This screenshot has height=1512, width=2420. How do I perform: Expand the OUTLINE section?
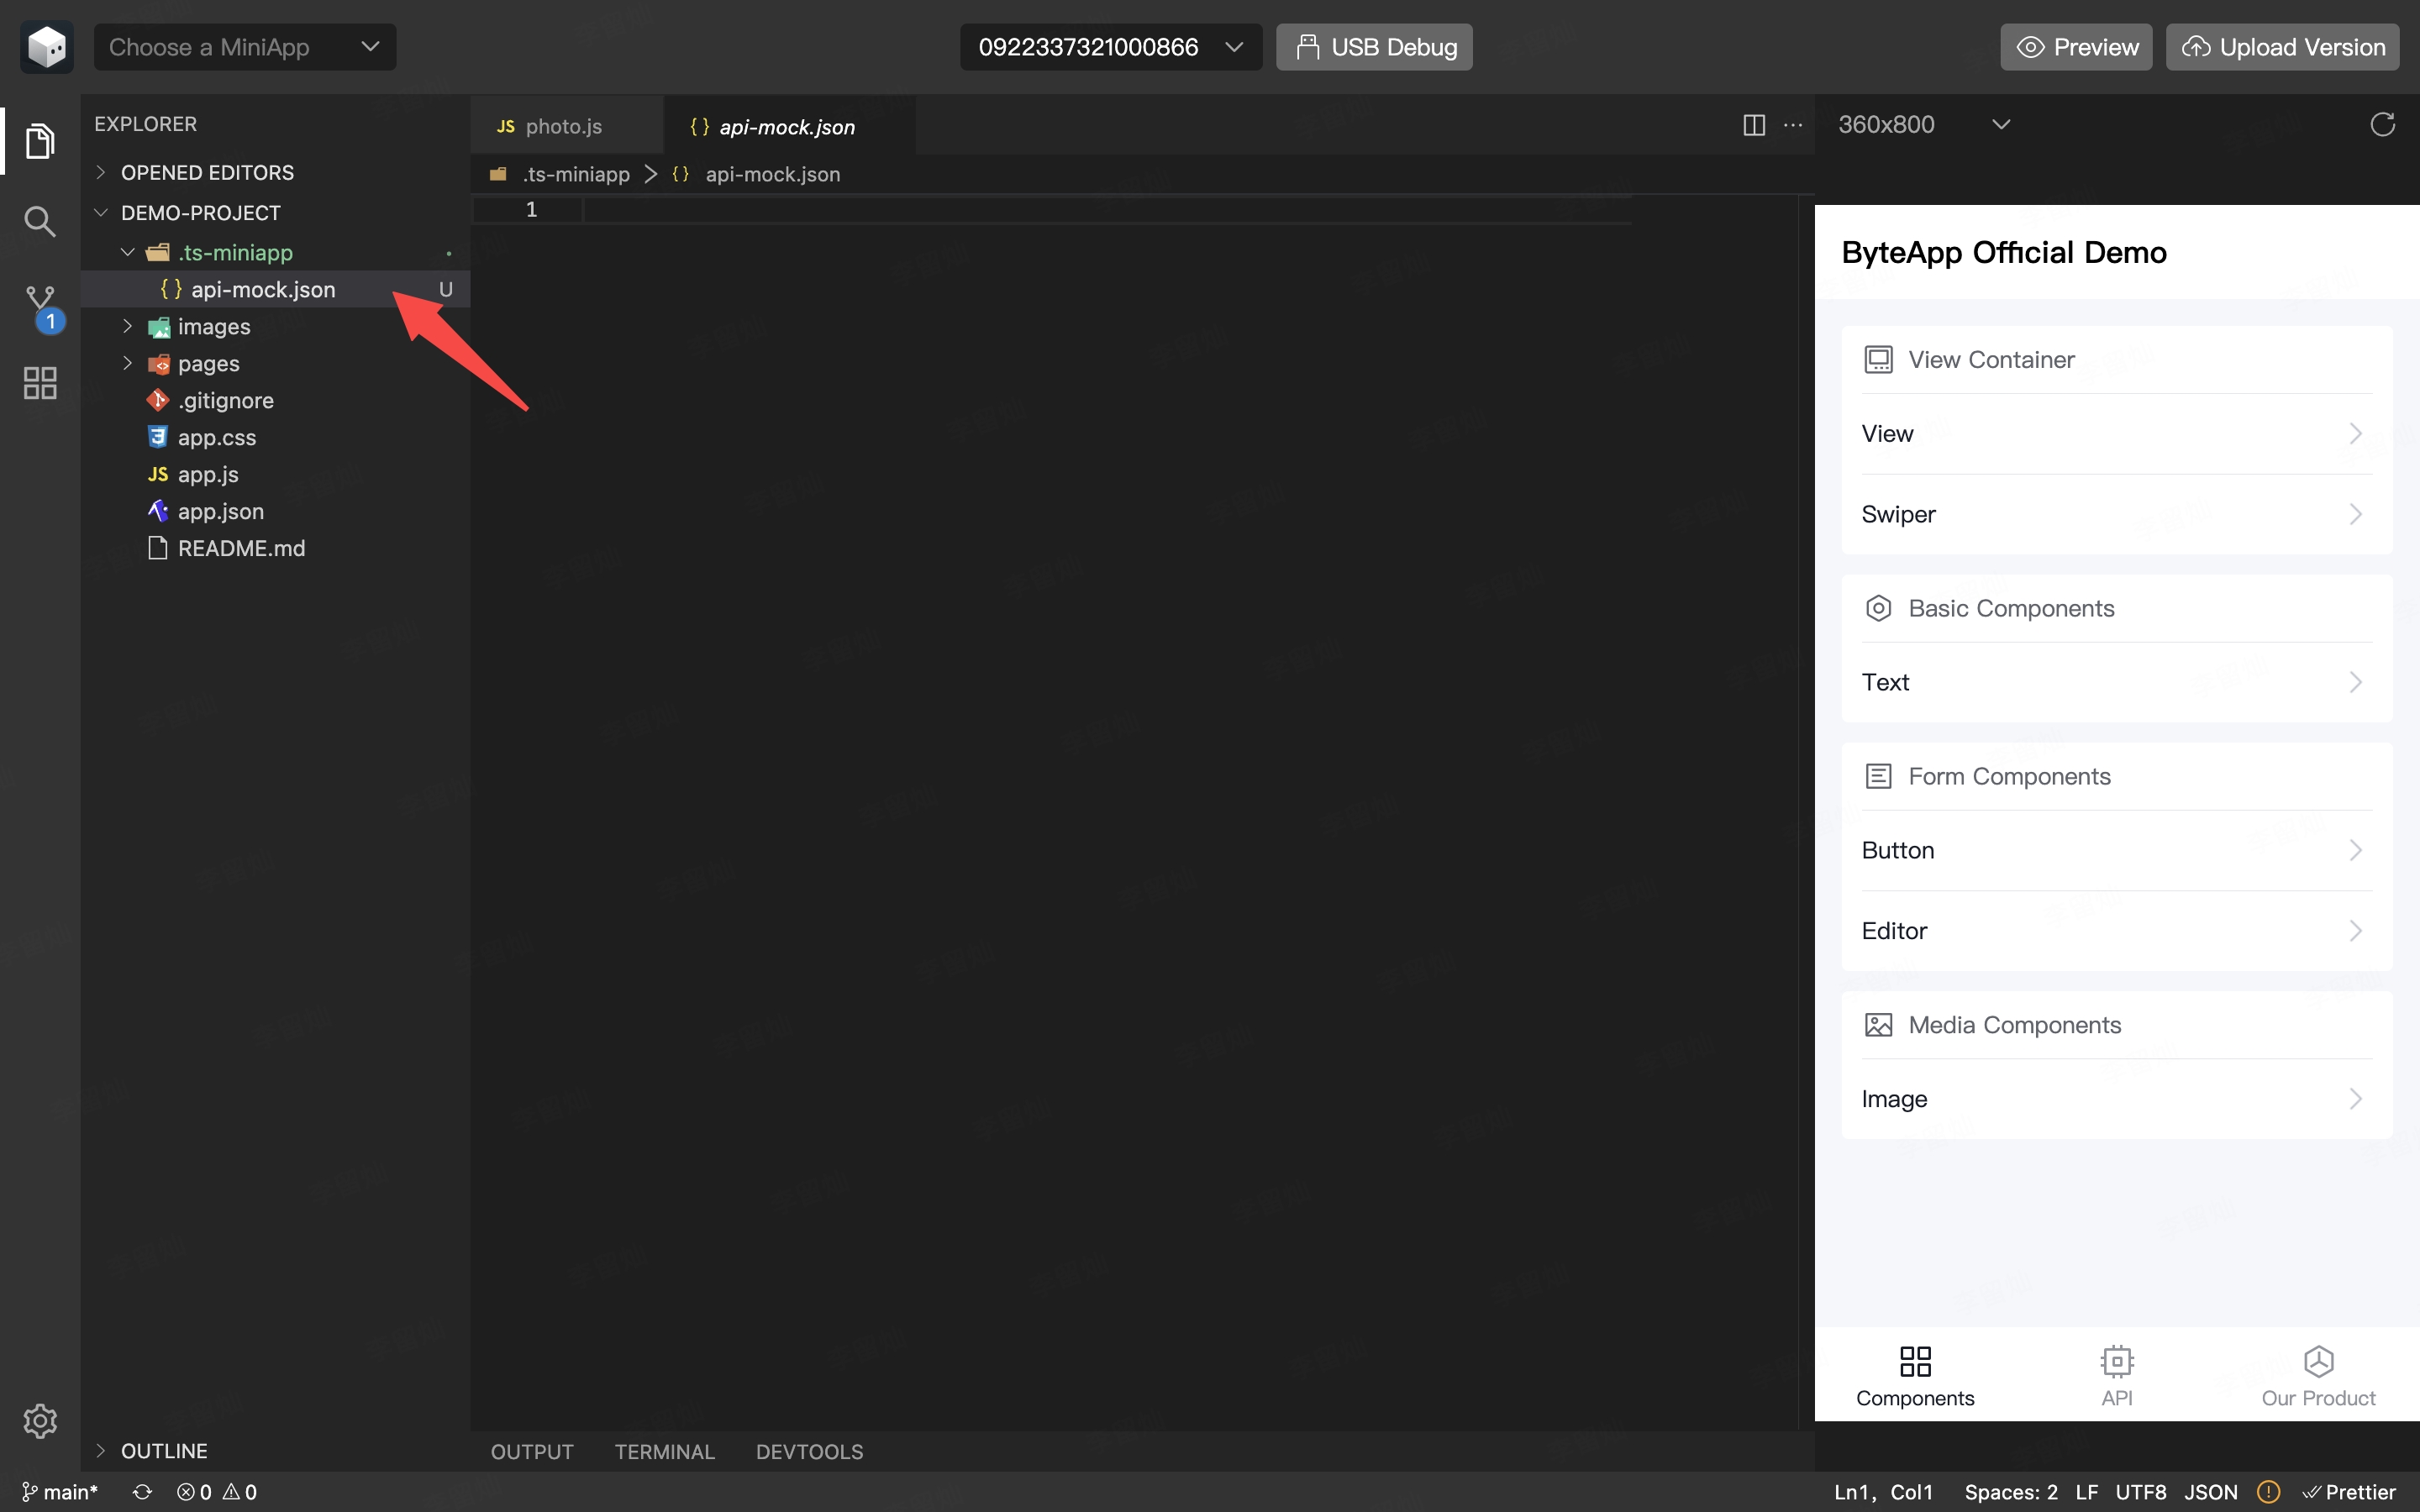pos(275,1450)
